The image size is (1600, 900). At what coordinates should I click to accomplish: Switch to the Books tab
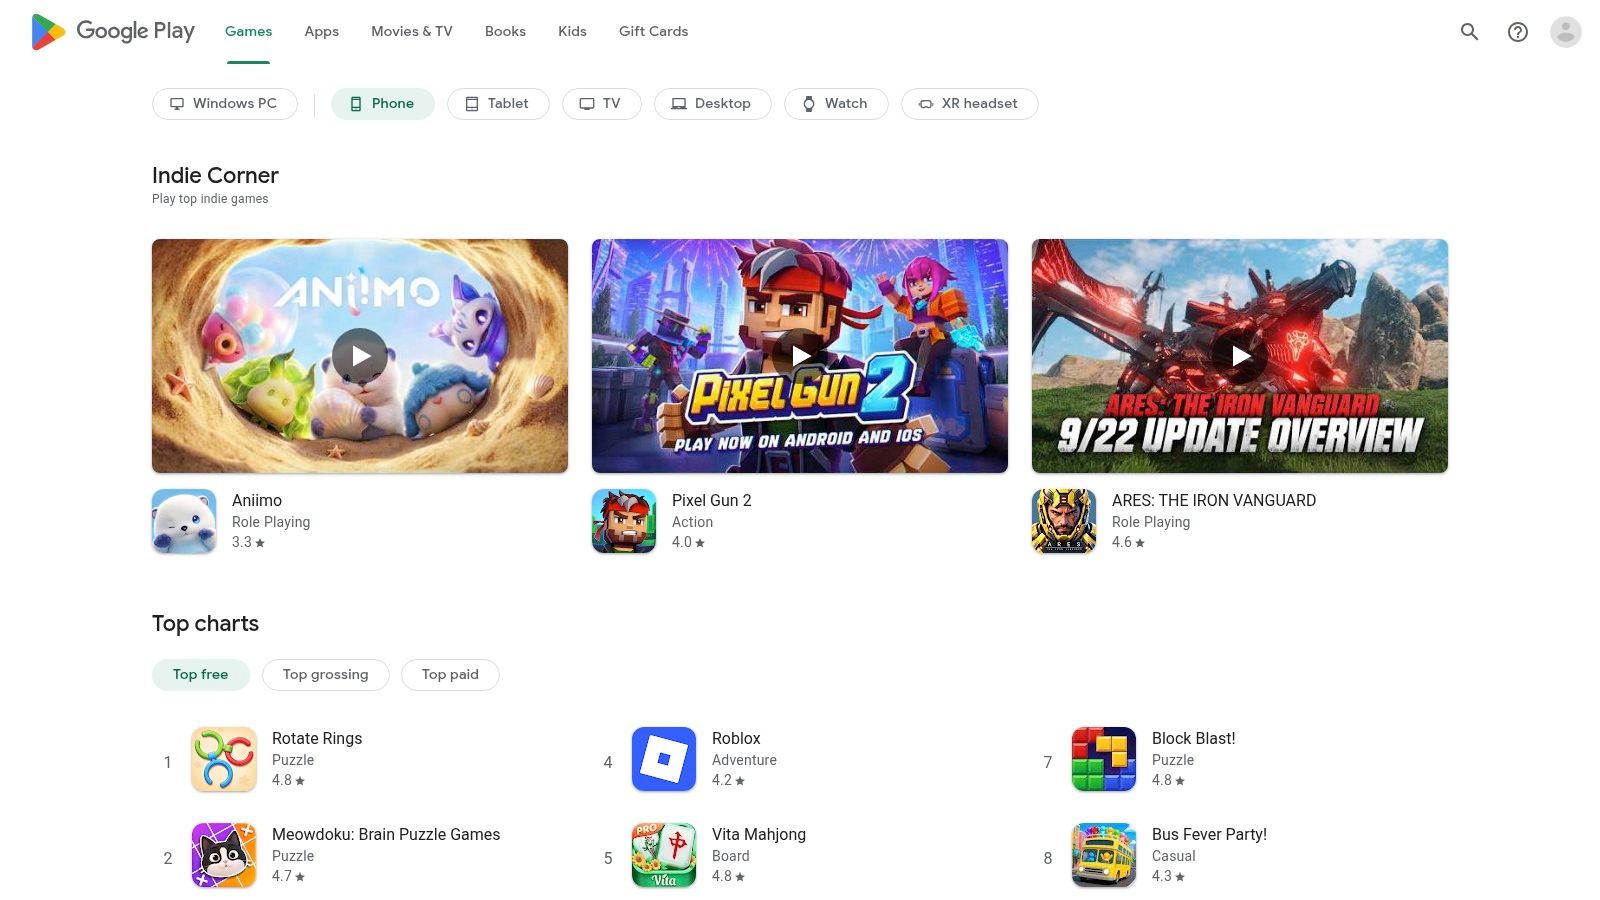[505, 32]
